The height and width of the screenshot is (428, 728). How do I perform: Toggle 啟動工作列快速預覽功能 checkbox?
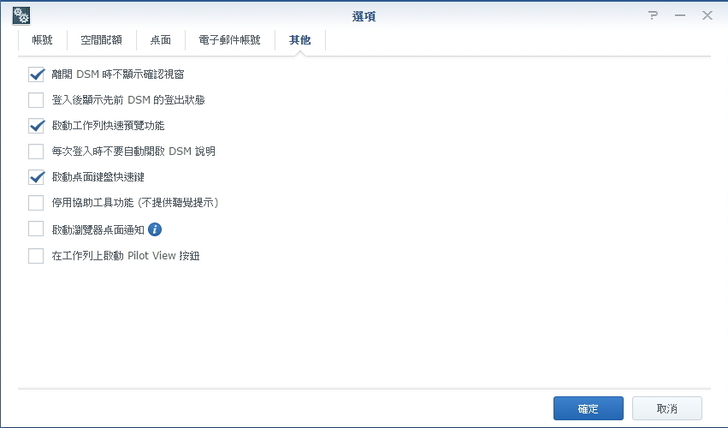36,126
